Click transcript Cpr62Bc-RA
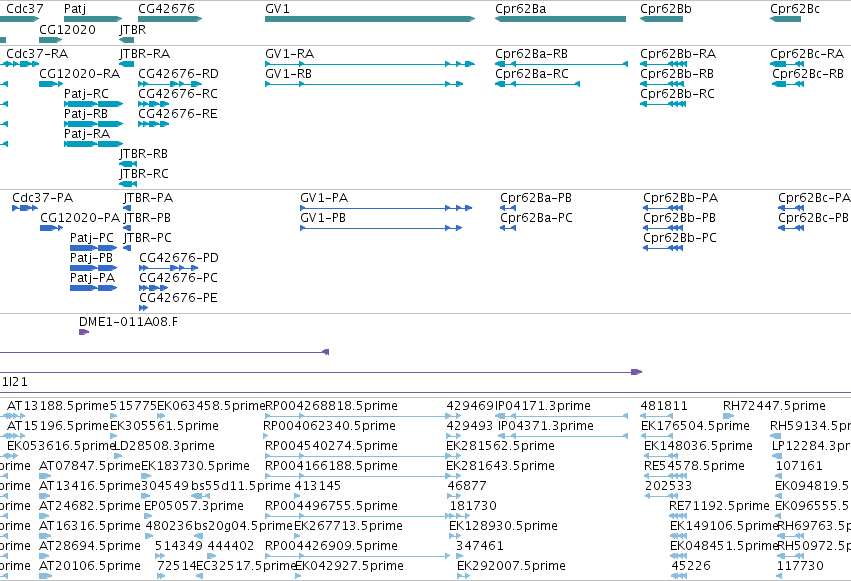The height and width of the screenshot is (581, 851). tap(787, 64)
